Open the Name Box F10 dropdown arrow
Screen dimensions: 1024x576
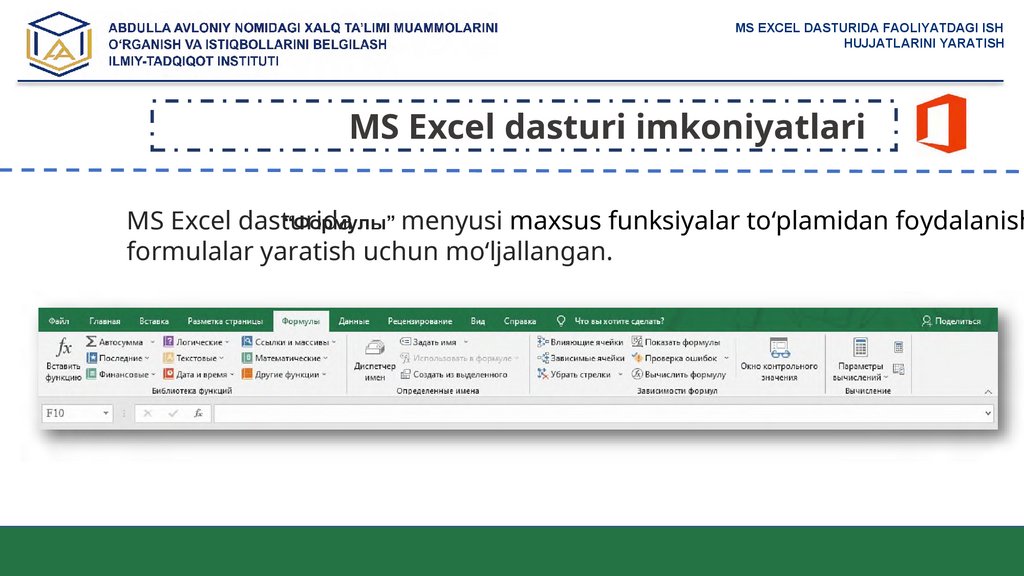coord(106,413)
